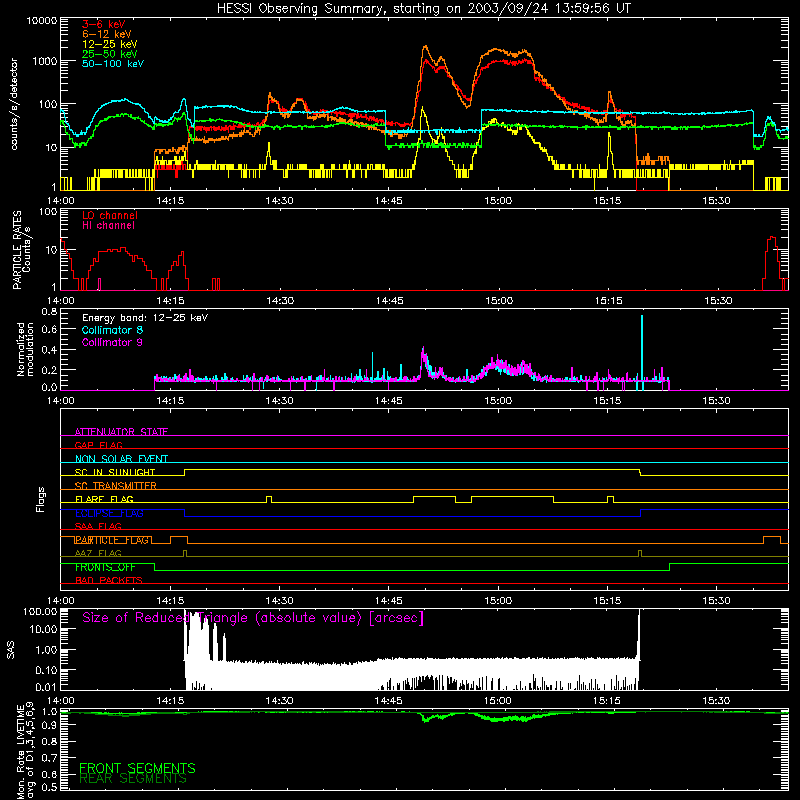Viewport: 800px width, 800px height.
Task: Select the 'ATTENUATOR_STATE' flag label
Action: point(121,432)
